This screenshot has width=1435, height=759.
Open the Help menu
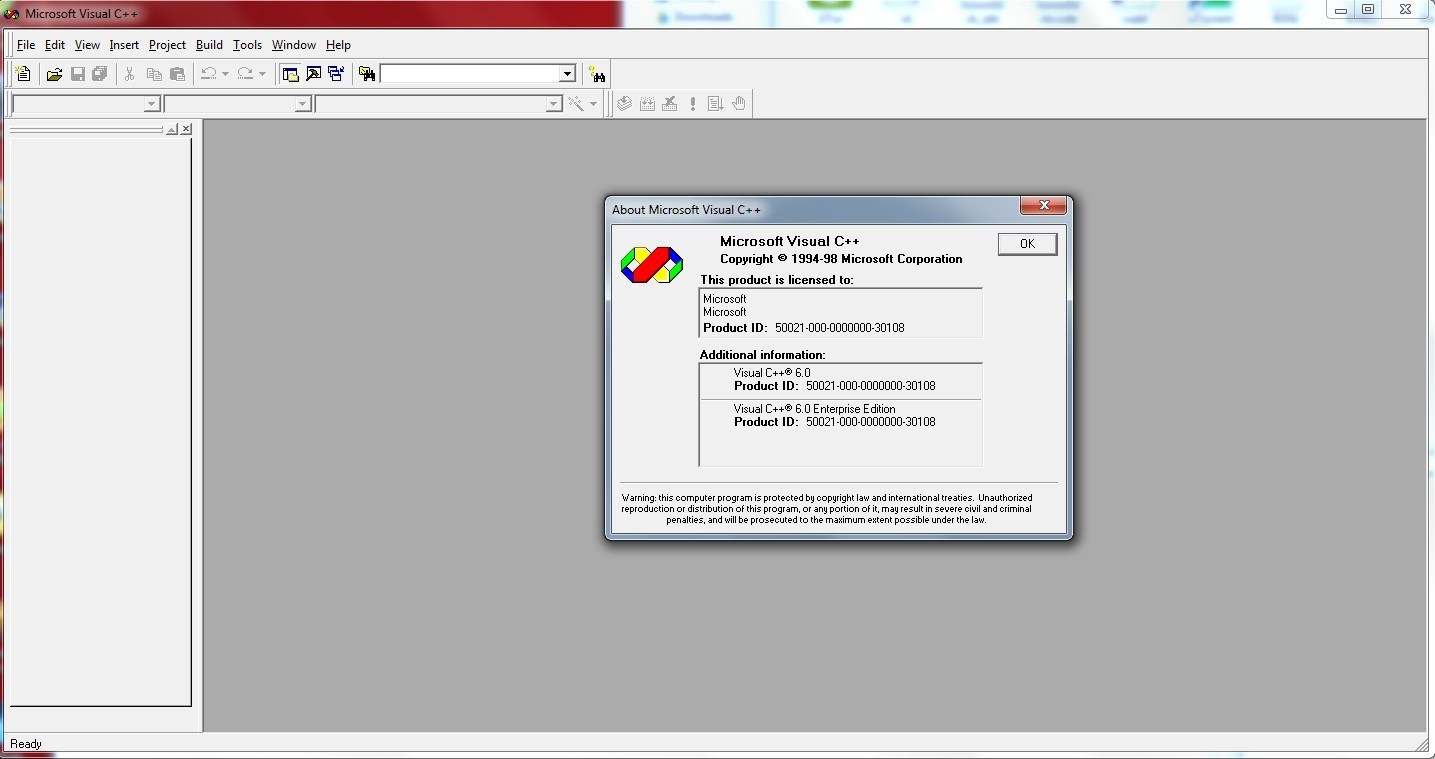[x=338, y=45]
